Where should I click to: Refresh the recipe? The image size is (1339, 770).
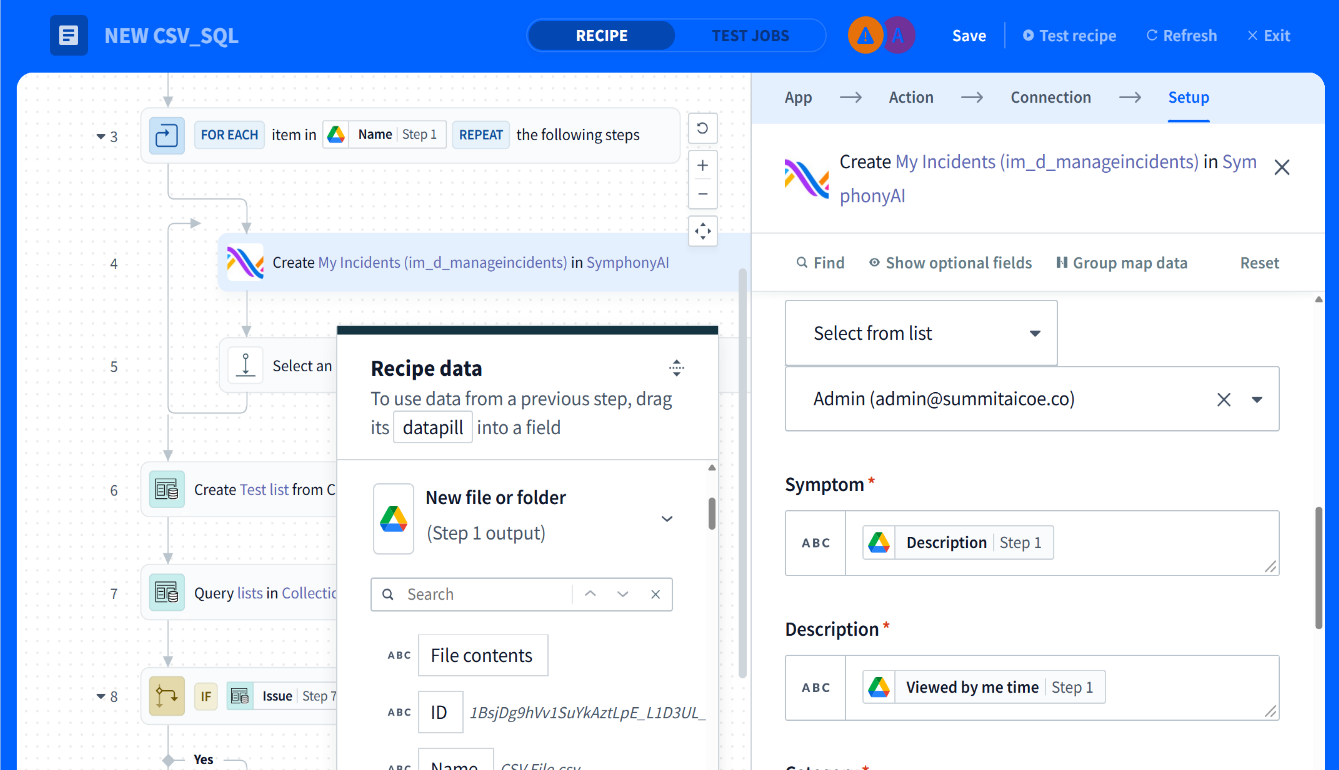point(1181,36)
